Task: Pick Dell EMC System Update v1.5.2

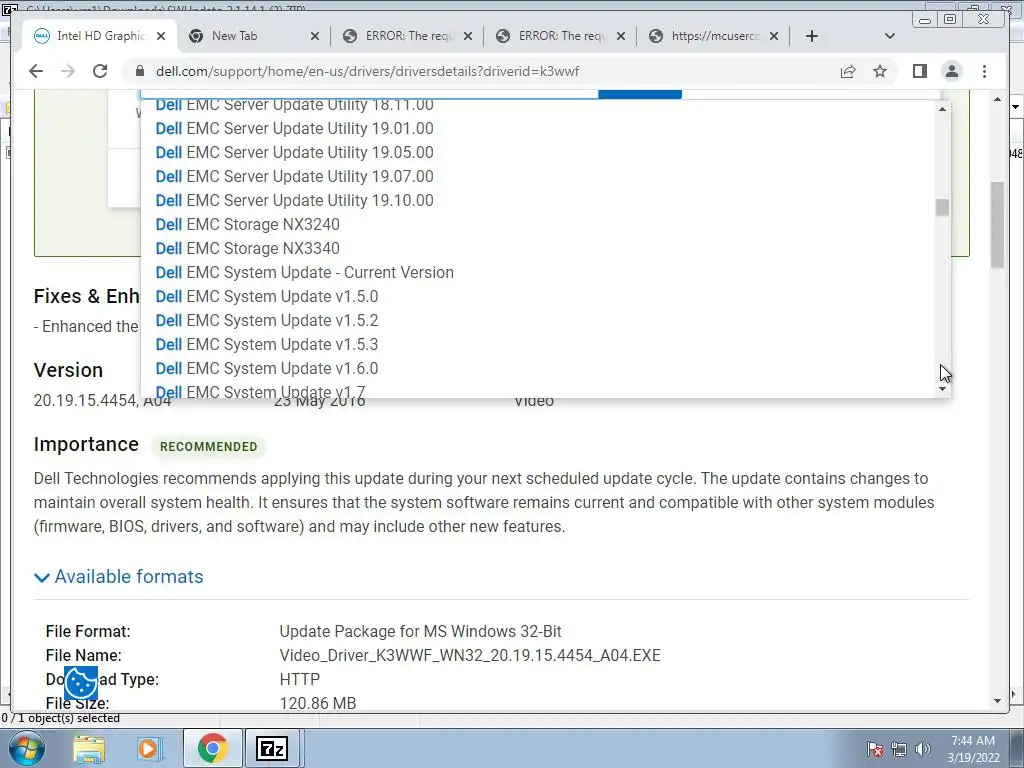Action: [266, 321]
